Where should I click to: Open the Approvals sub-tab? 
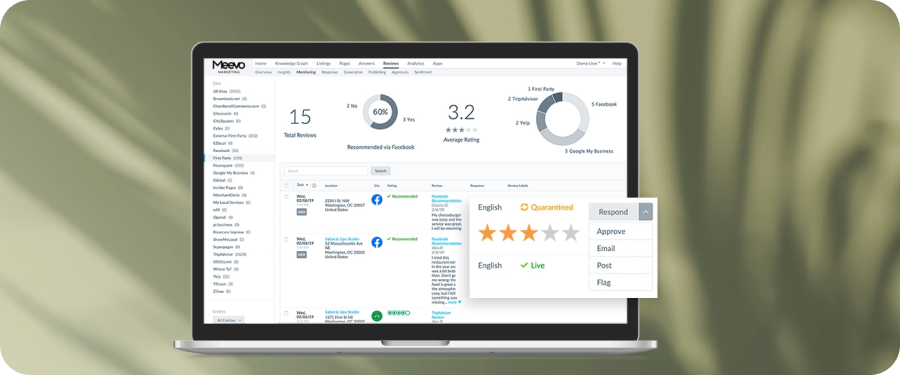tap(399, 72)
